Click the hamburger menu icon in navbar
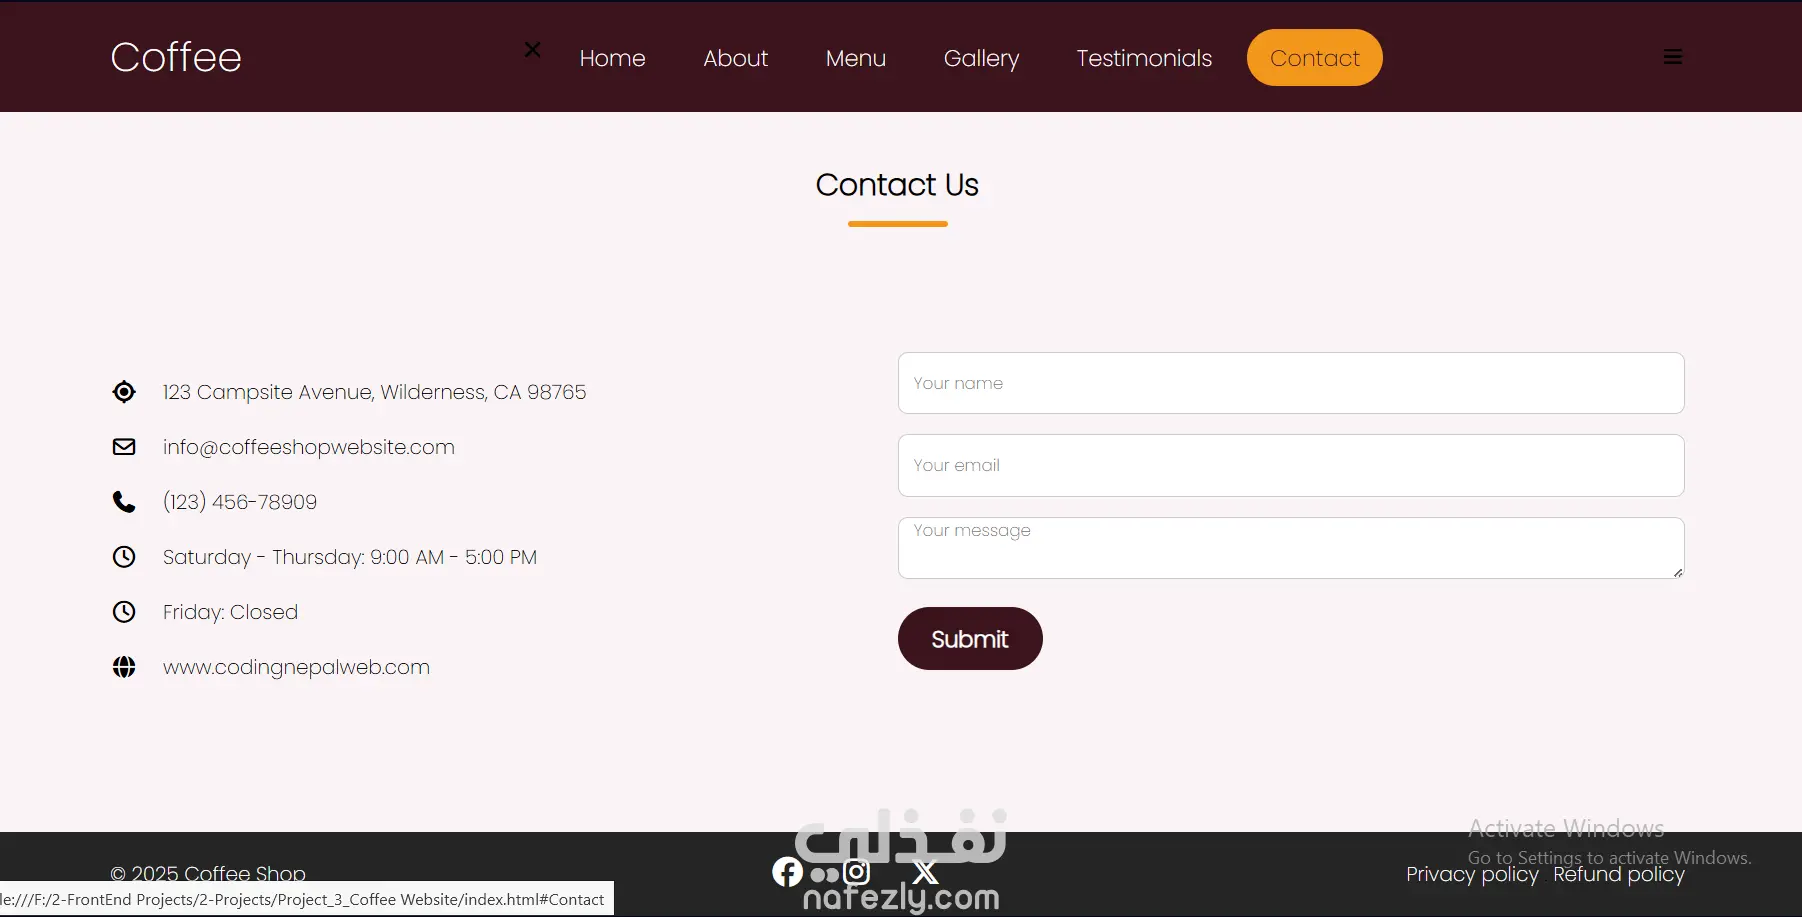The width and height of the screenshot is (1802, 917). 1673,57
